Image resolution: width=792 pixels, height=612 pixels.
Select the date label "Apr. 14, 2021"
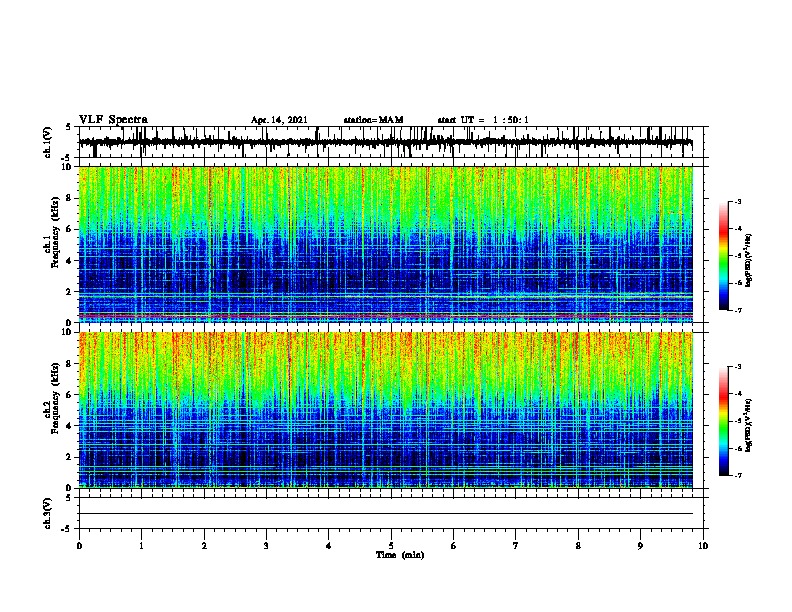[x=279, y=120]
